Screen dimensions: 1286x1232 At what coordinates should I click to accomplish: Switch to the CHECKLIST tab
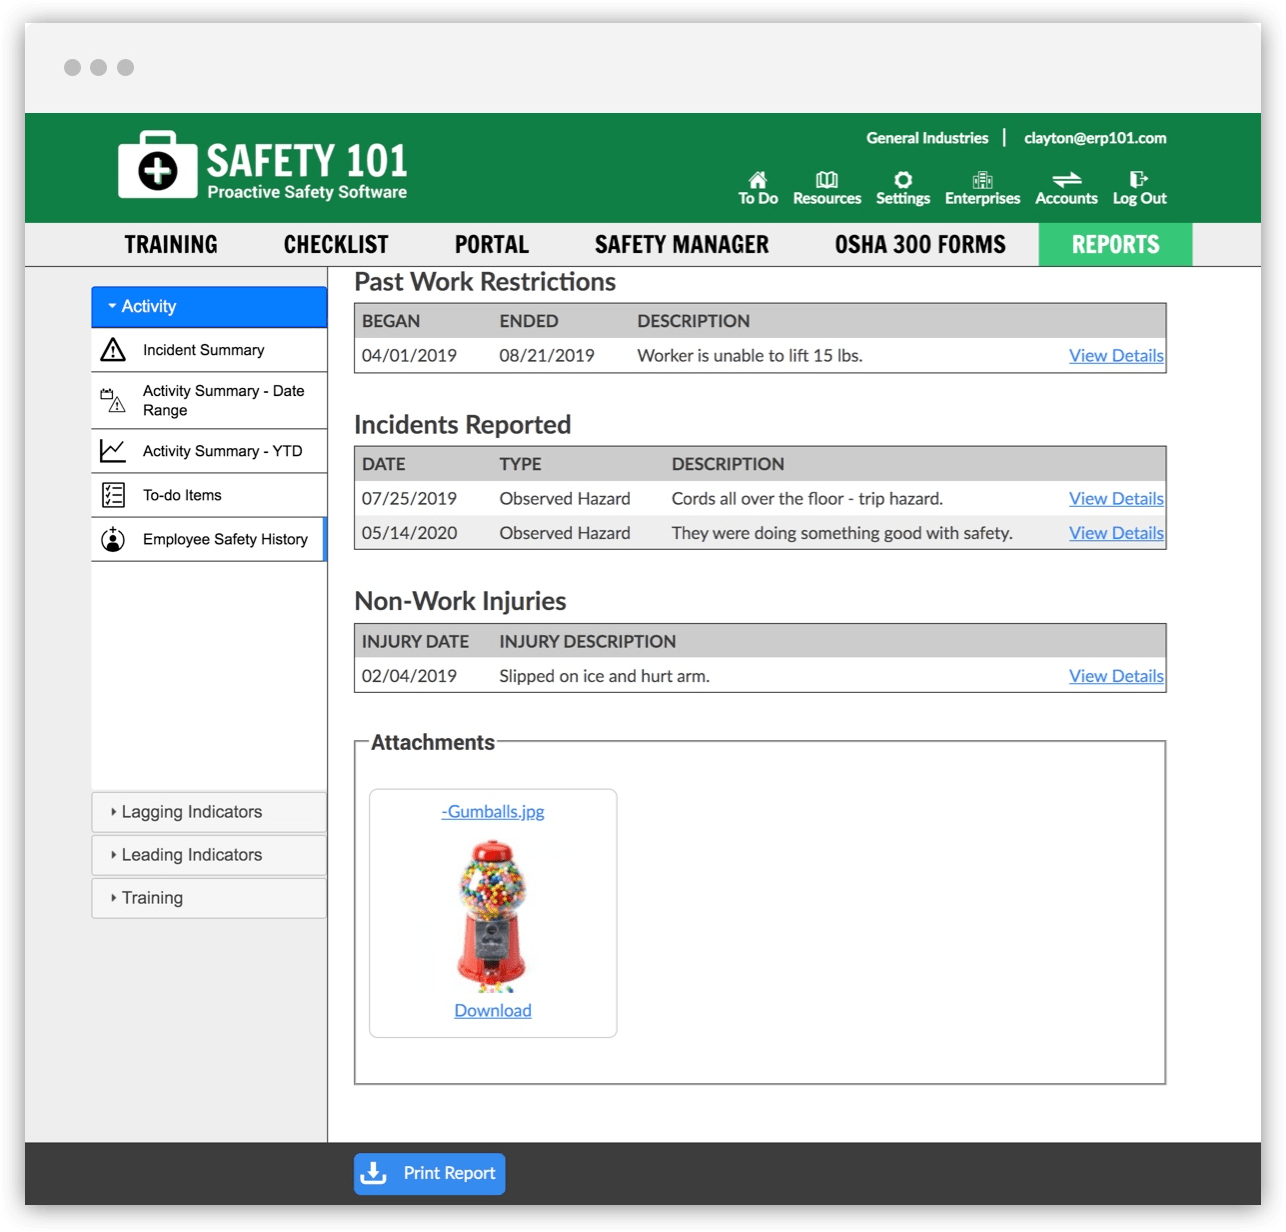[336, 245]
